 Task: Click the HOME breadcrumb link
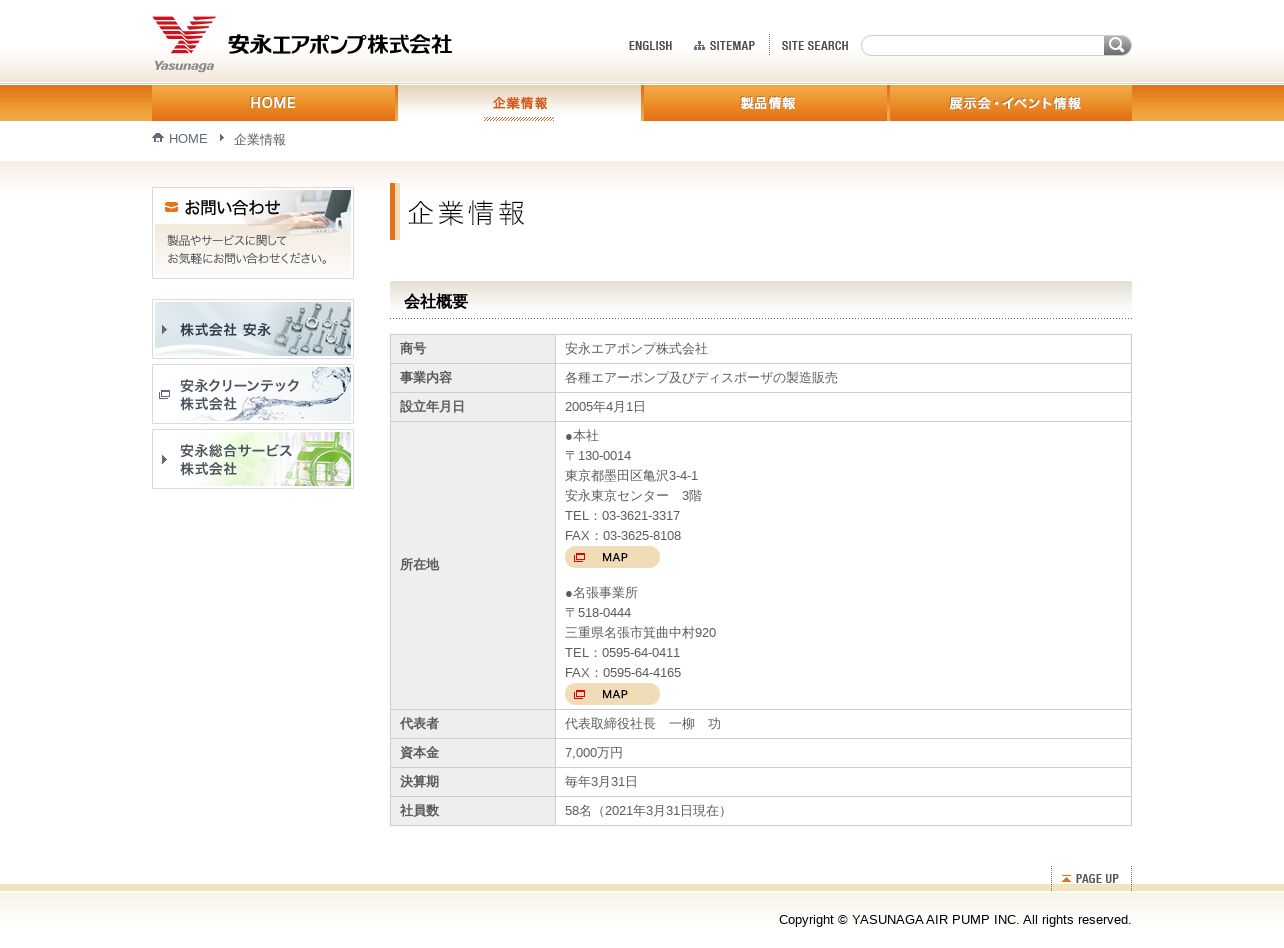pyautogui.click(x=188, y=139)
